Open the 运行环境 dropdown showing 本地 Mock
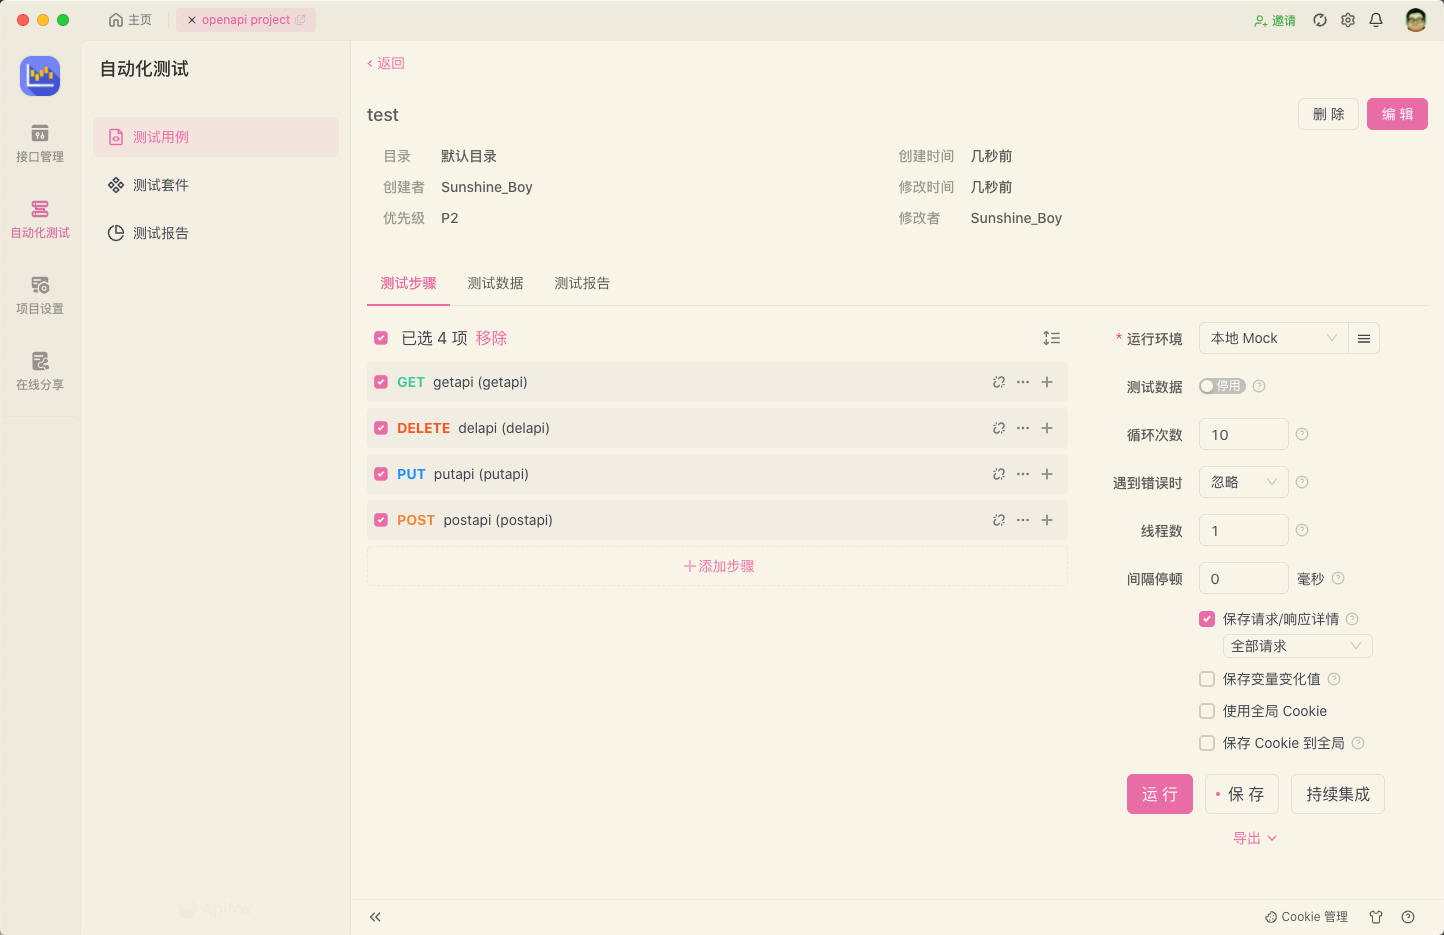 [x=1272, y=337]
